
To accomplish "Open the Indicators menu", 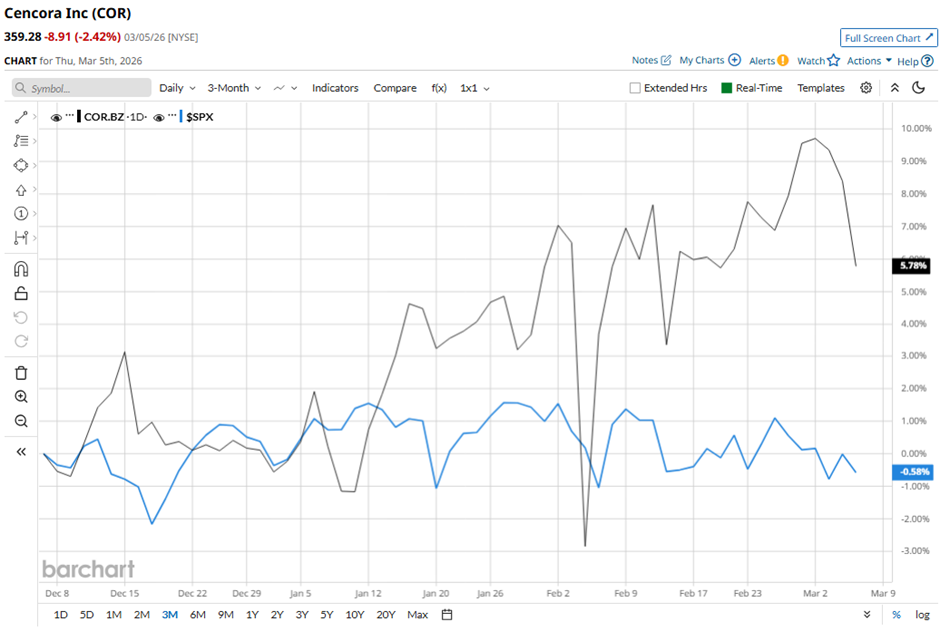I will click(335, 88).
